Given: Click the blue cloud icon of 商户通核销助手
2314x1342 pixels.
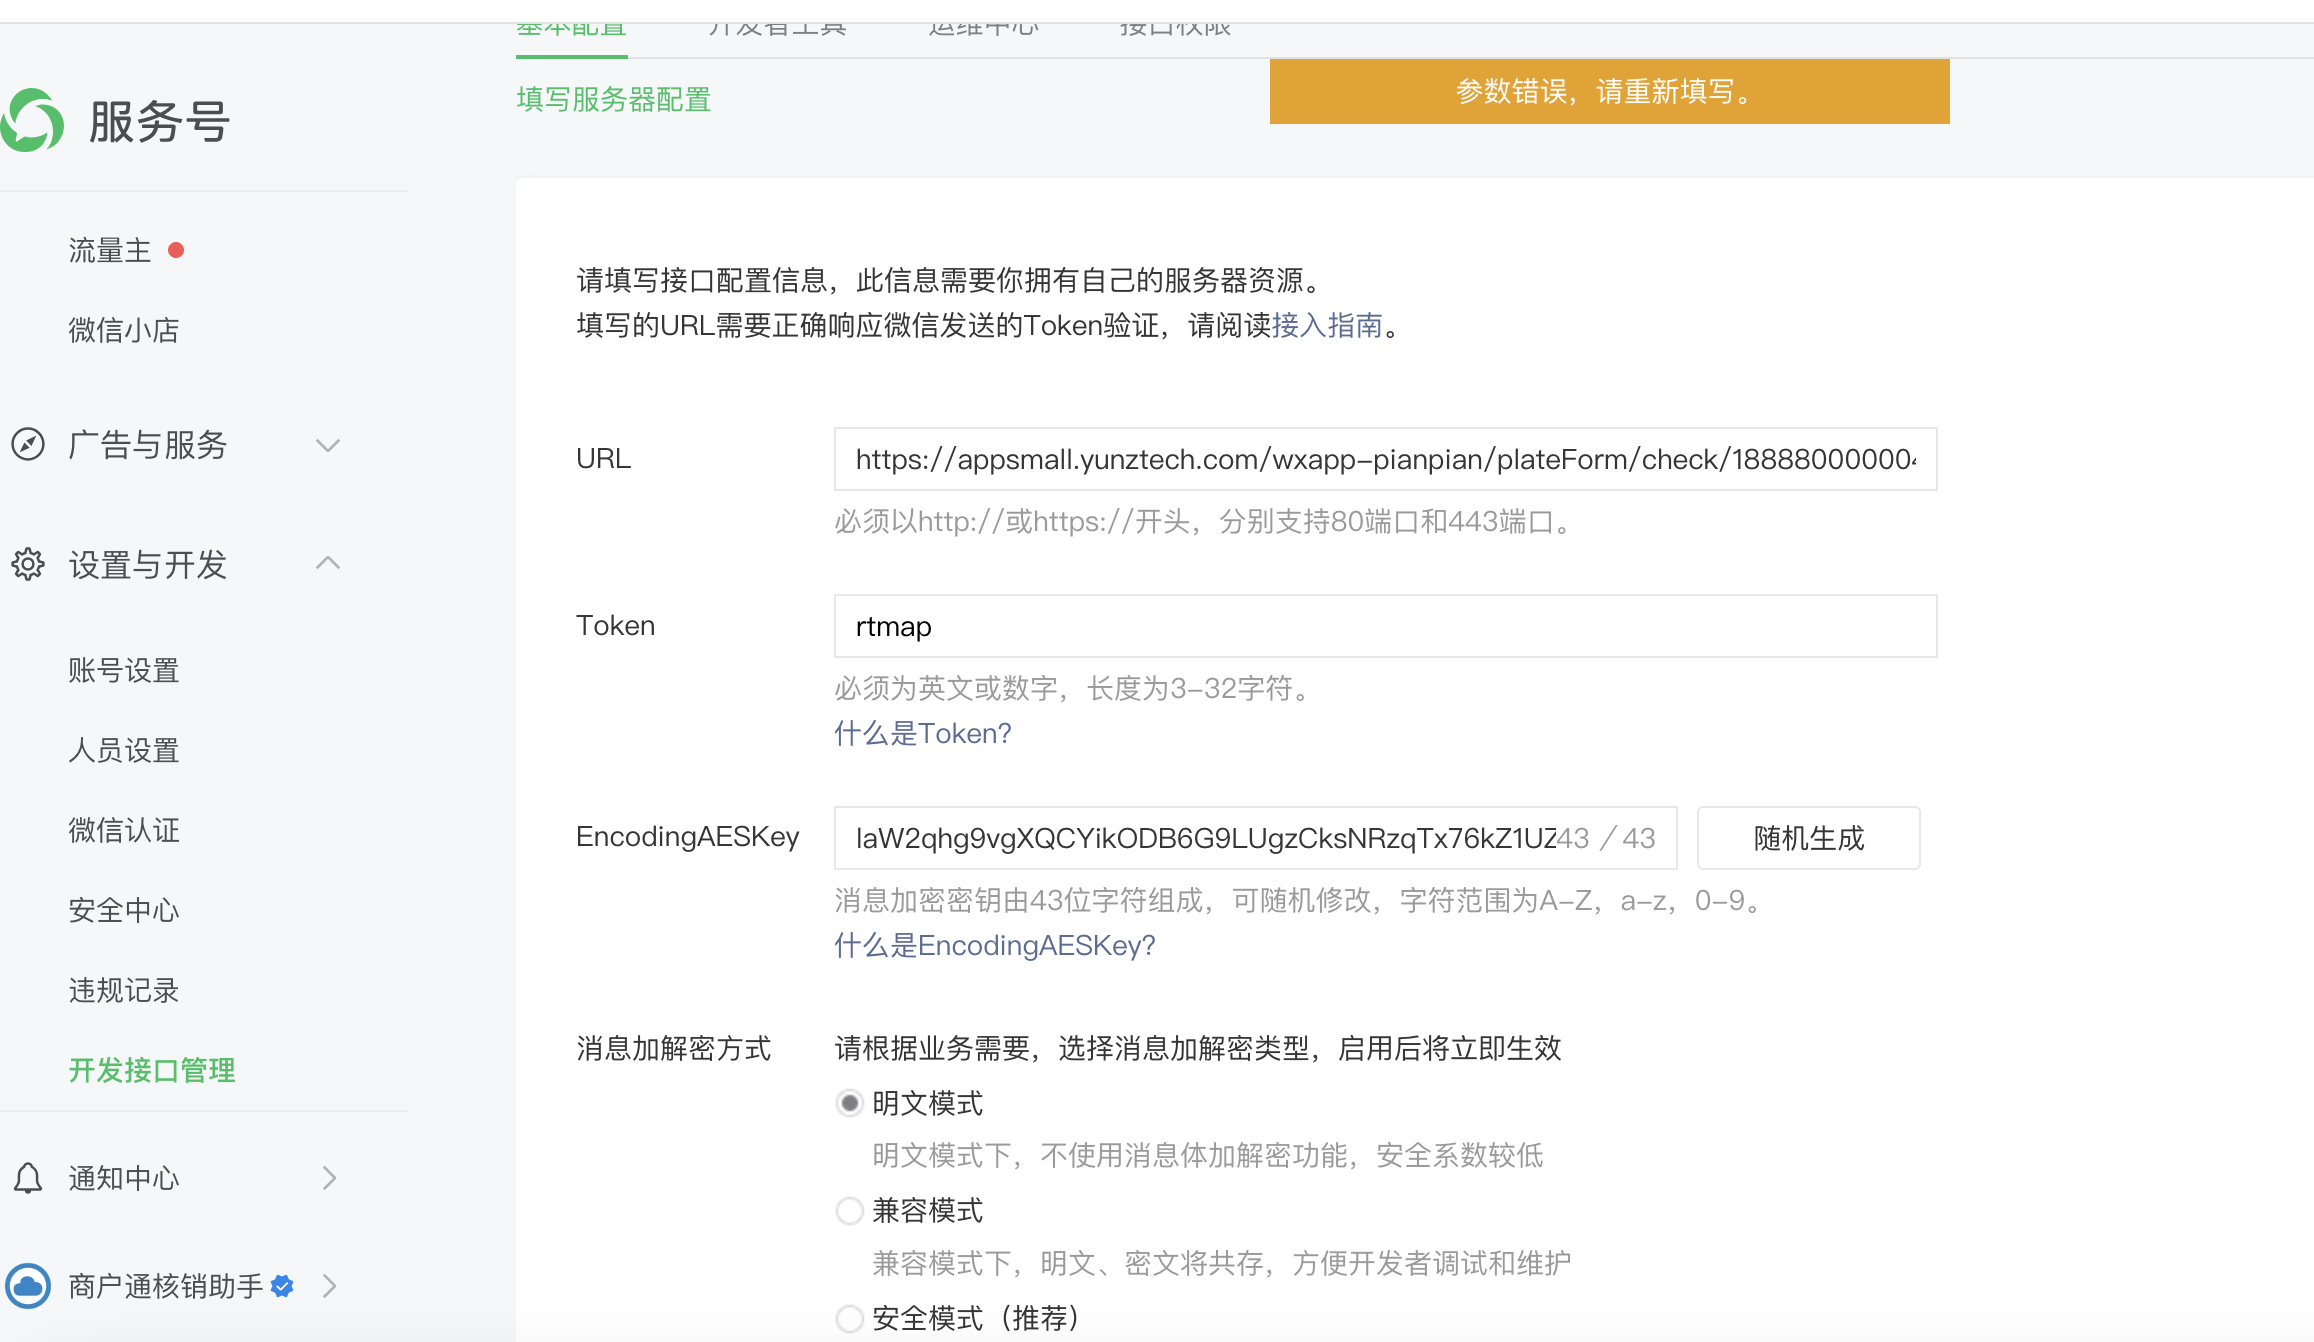Looking at the screenshot, I should pyautogui.click(x=28, y=1285).
